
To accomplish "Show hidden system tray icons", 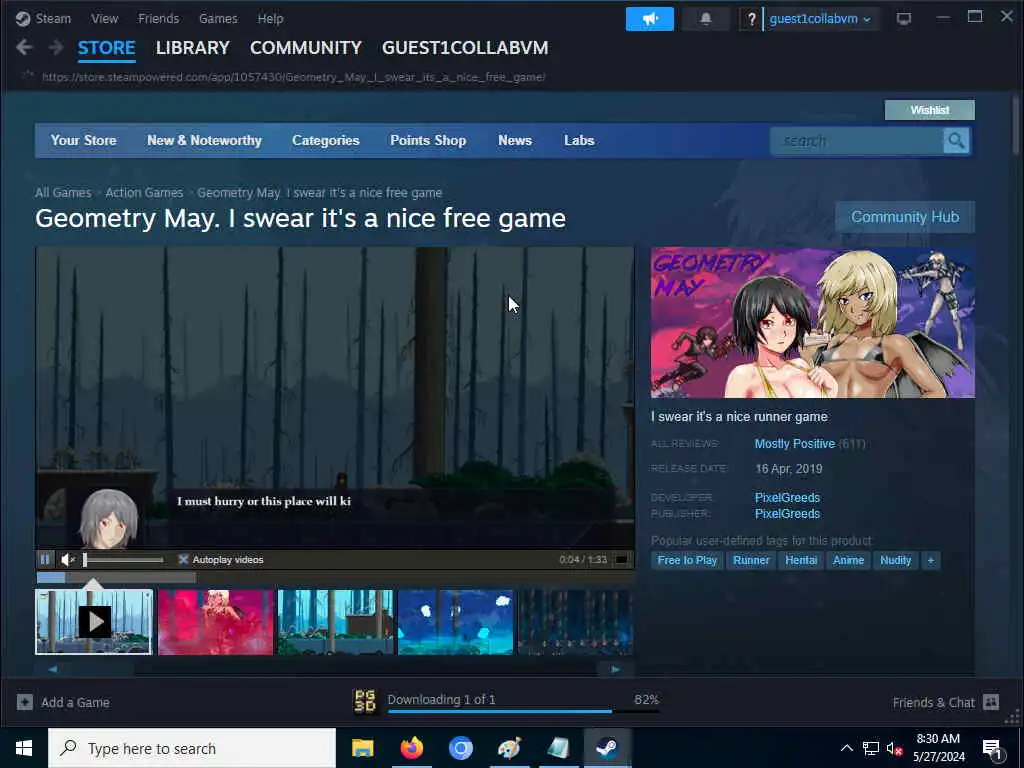I will coord(846,748).
